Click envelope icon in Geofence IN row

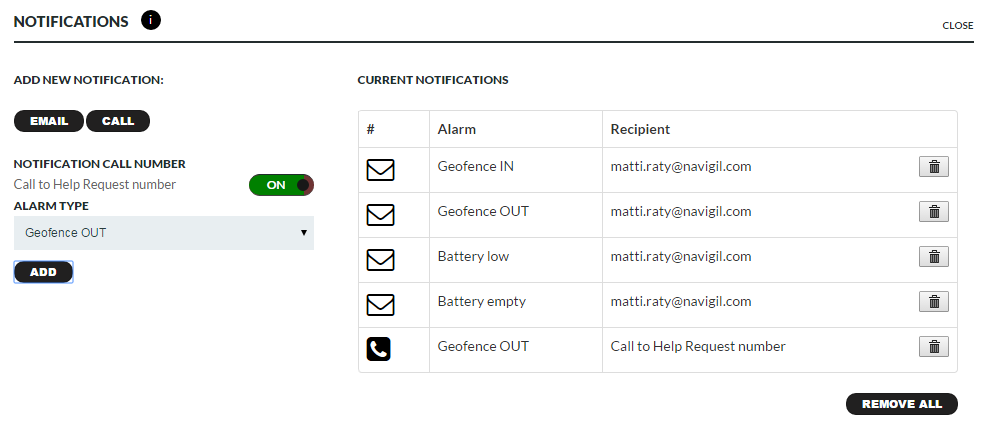[381, 170]
